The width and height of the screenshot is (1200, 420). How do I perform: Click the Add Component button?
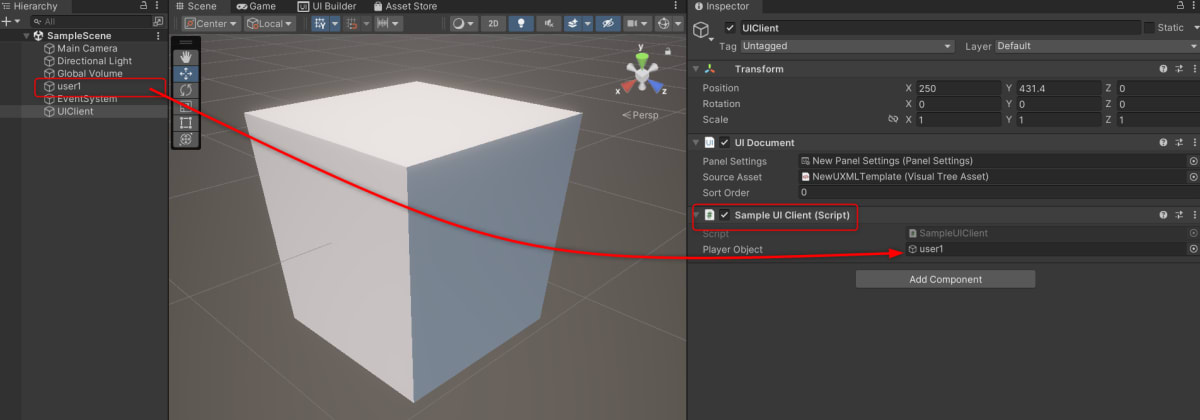[x=945, y=279]
